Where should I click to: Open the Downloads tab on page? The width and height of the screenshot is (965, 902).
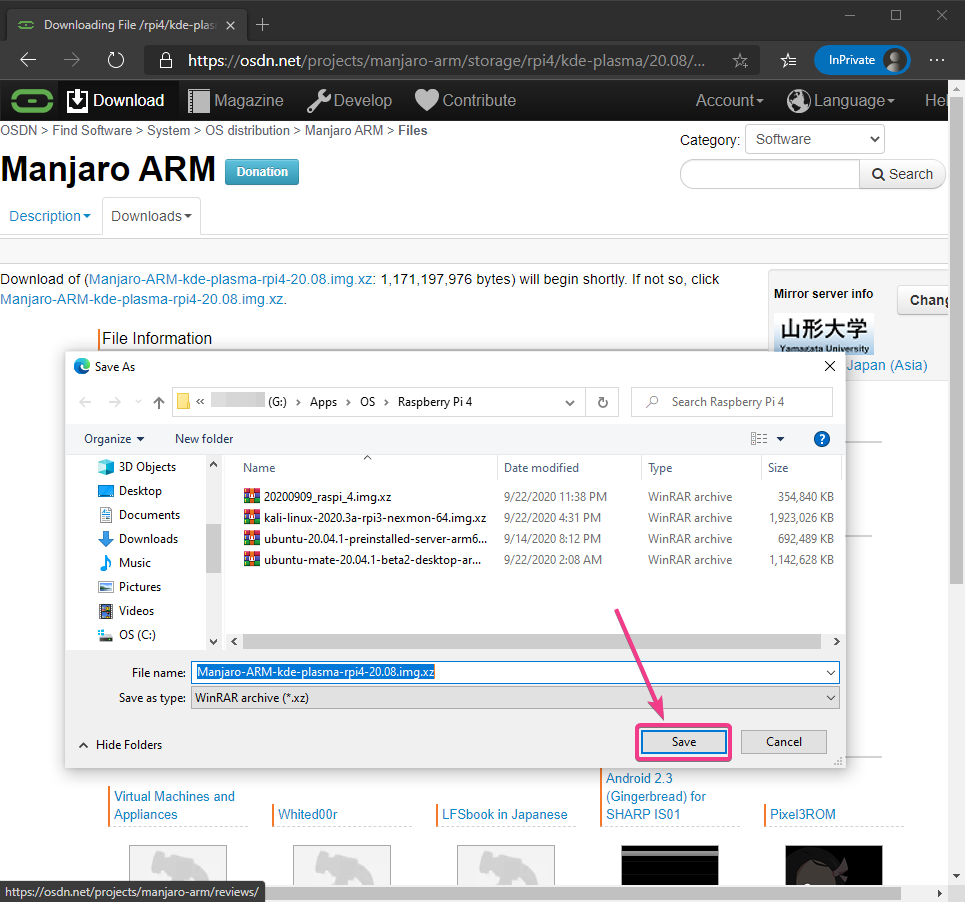151,216
